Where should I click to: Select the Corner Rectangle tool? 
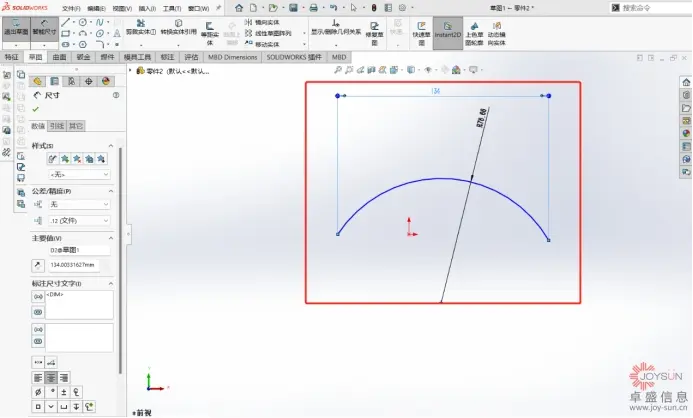pyautogui.click(x=65, y=34)
